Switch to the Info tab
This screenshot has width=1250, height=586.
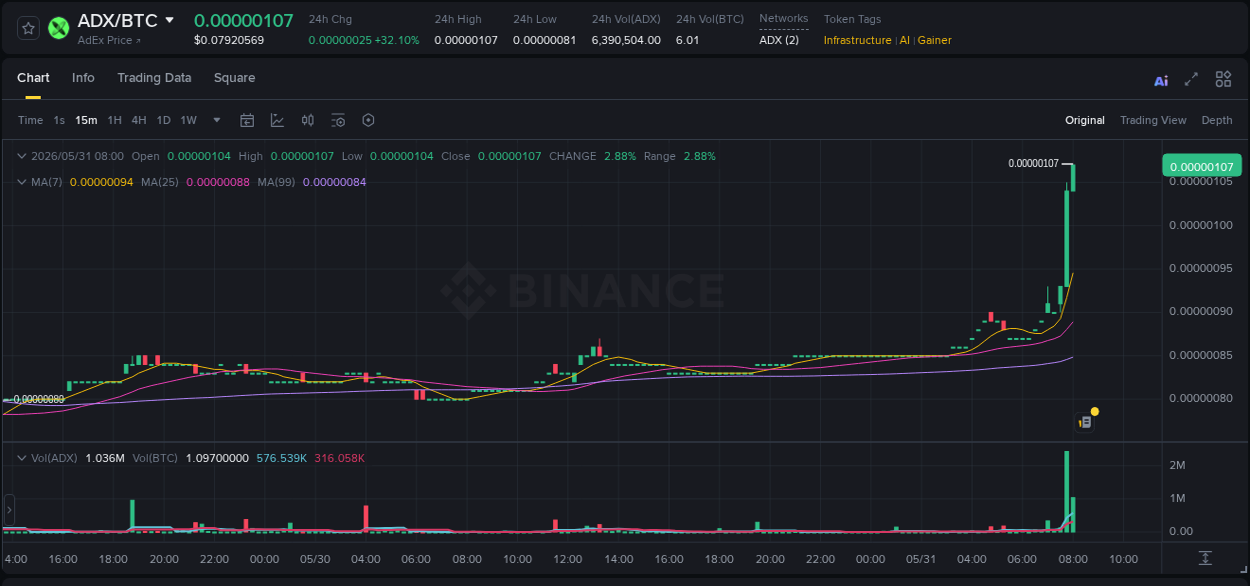(83, 78)
